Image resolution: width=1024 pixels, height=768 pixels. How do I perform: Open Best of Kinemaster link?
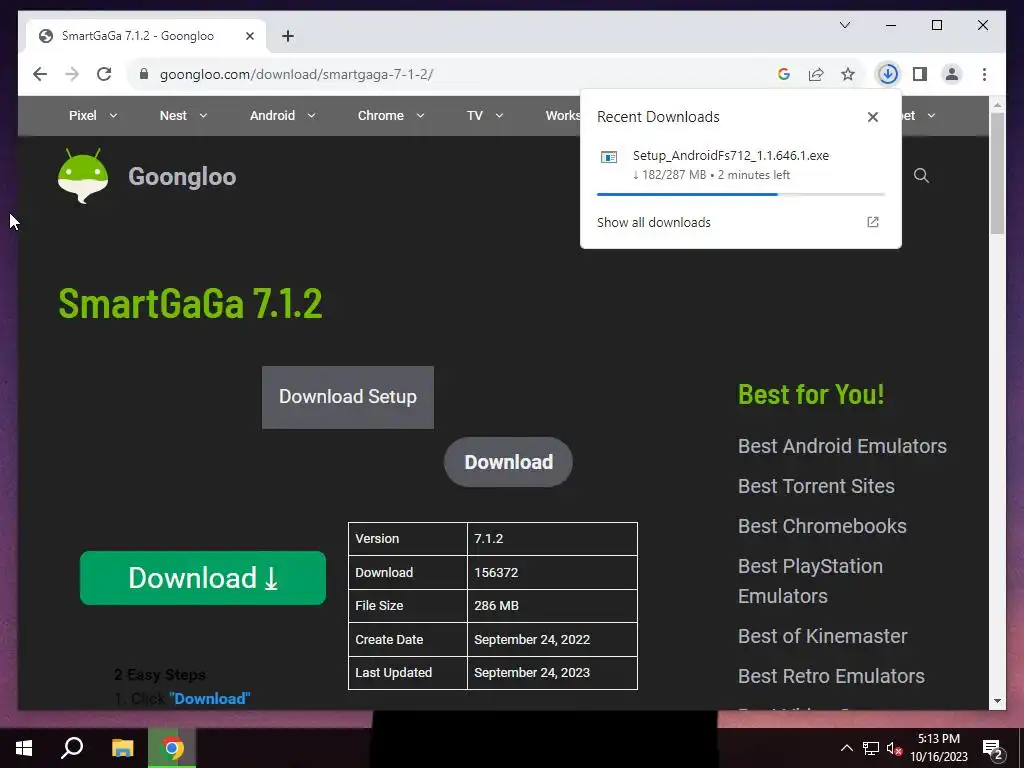coord(822,636)
